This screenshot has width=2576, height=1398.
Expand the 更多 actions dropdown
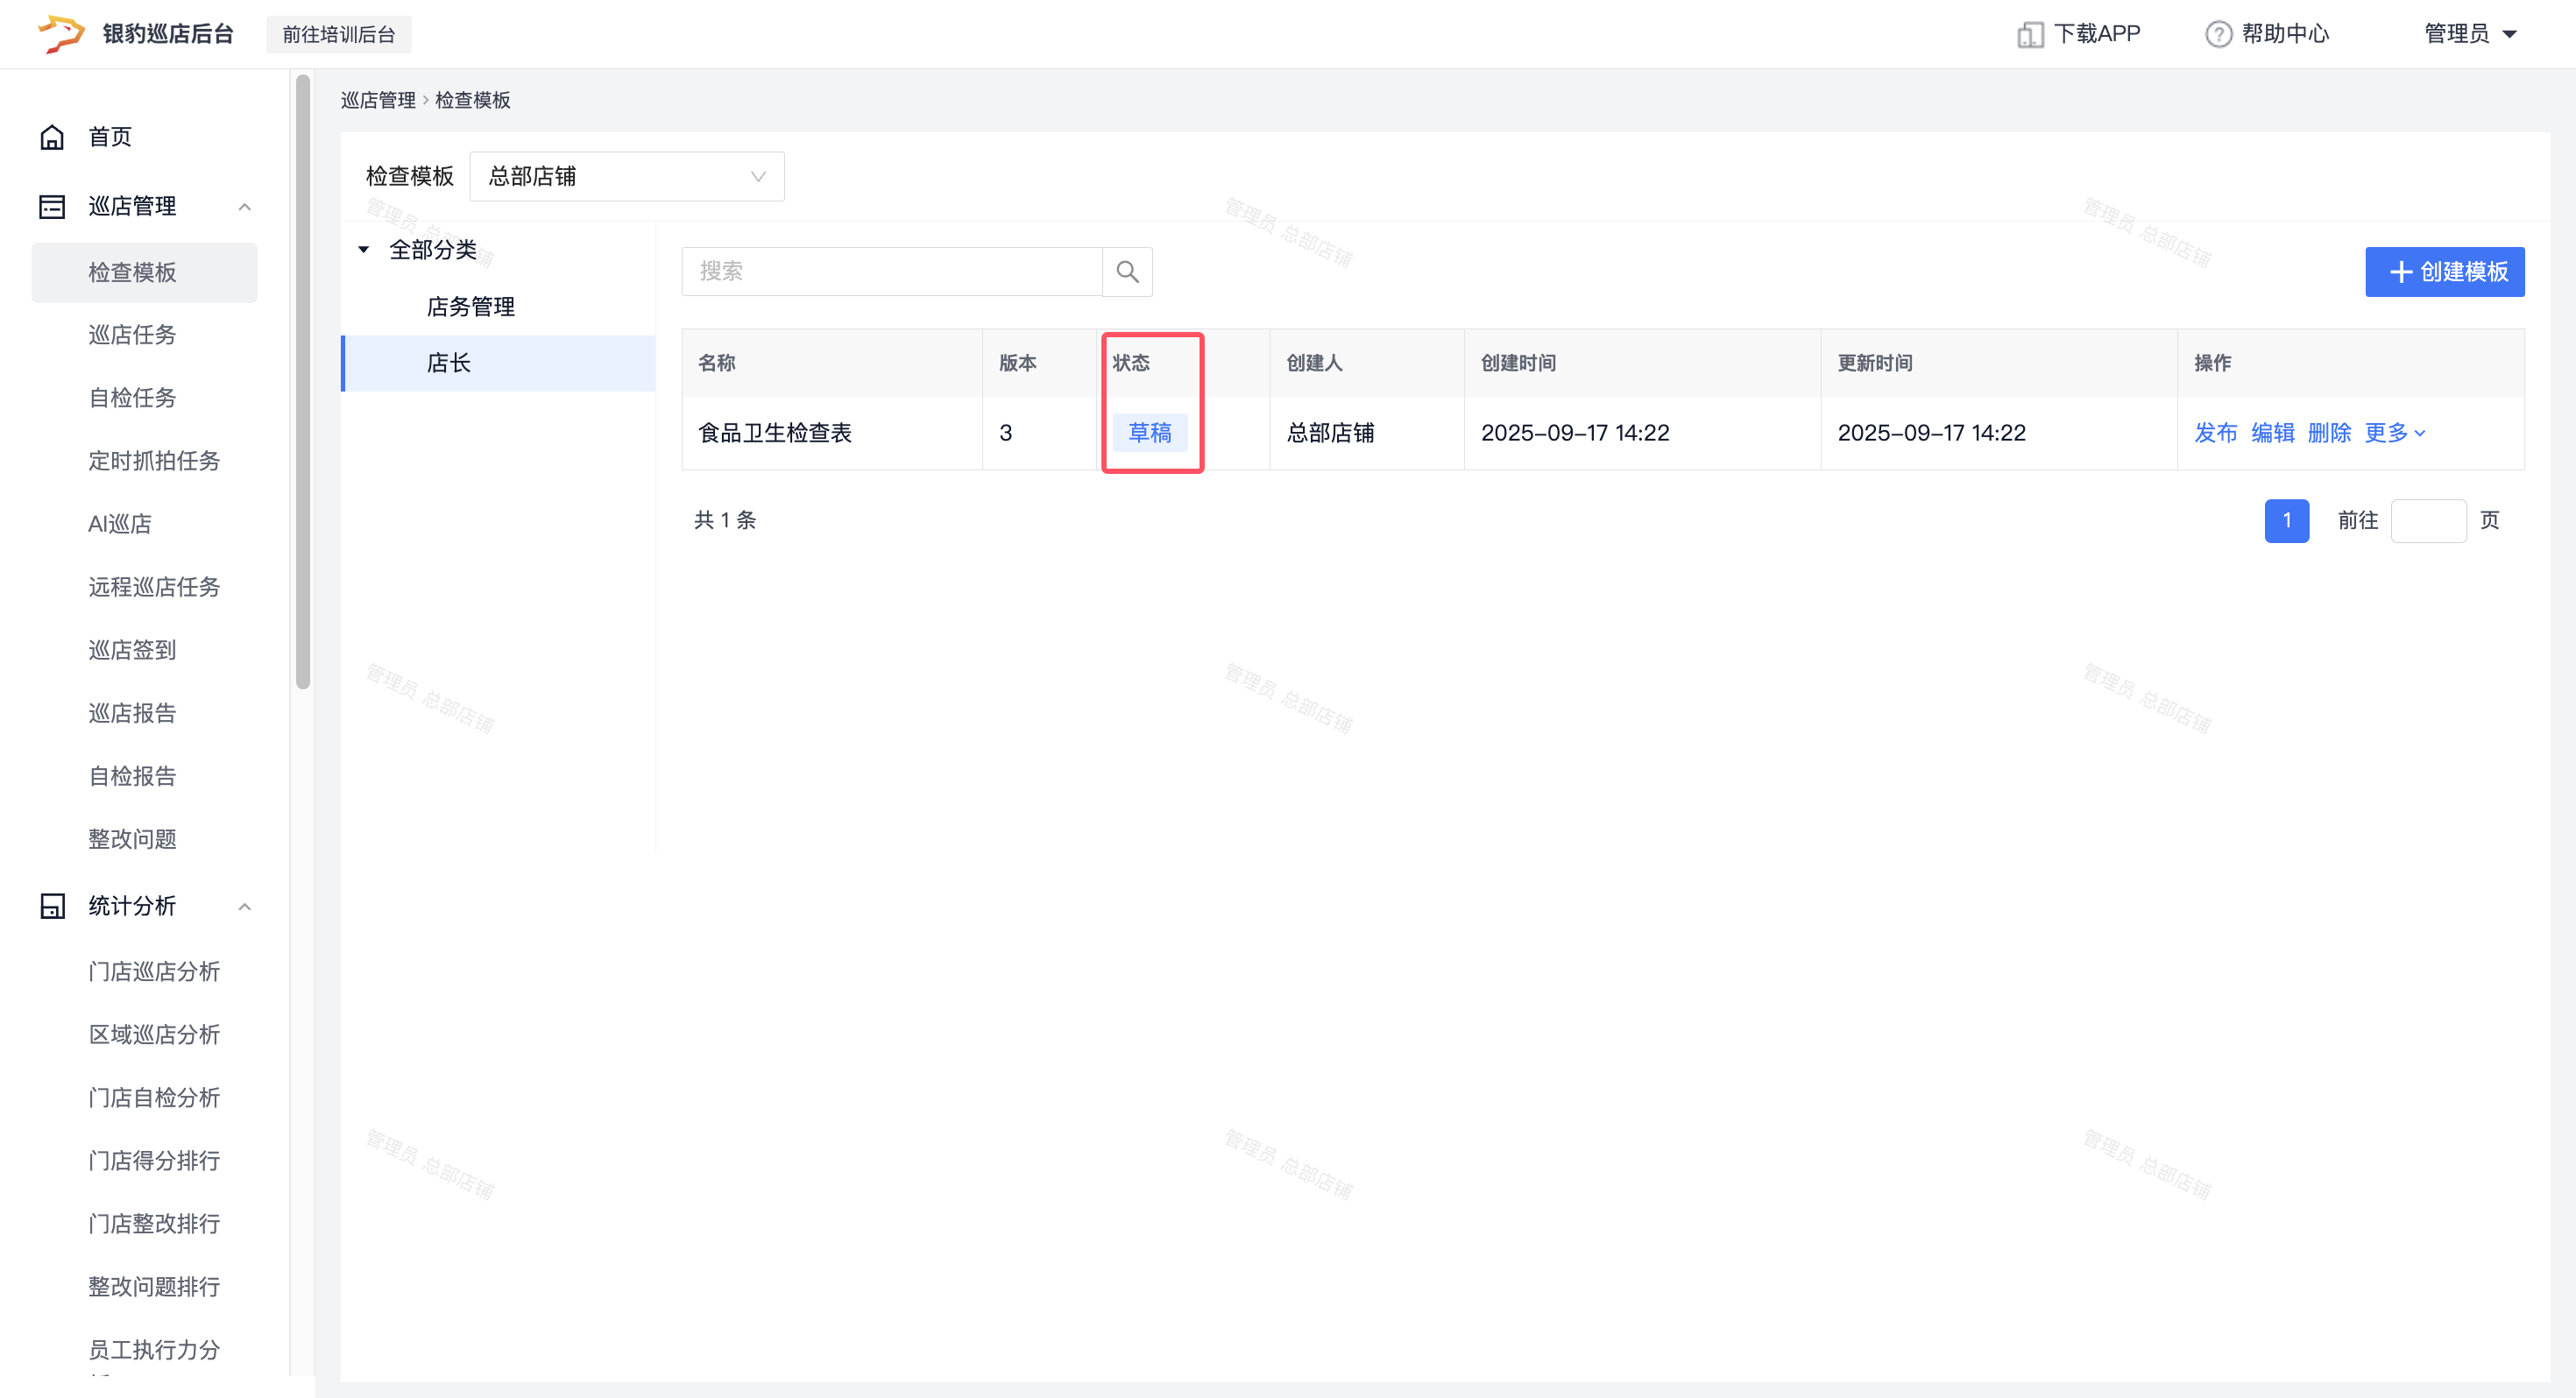(2394, 433)
